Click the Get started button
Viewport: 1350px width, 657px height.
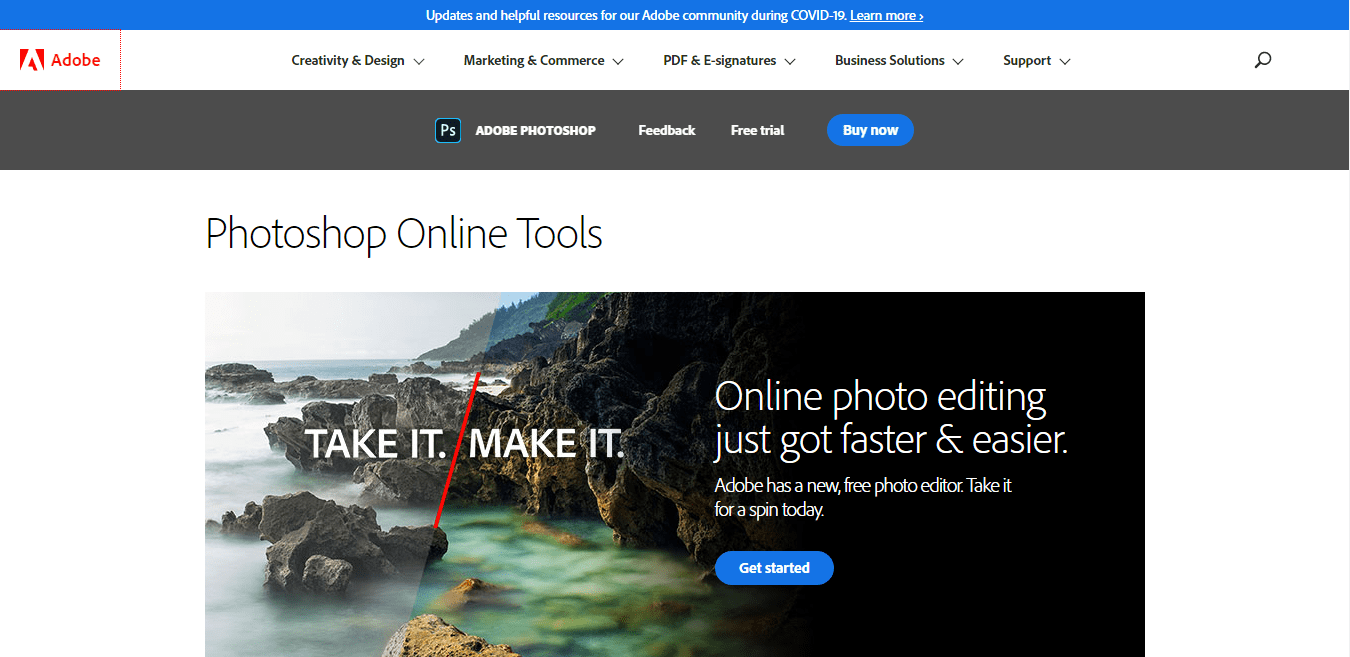click(773, 567)
